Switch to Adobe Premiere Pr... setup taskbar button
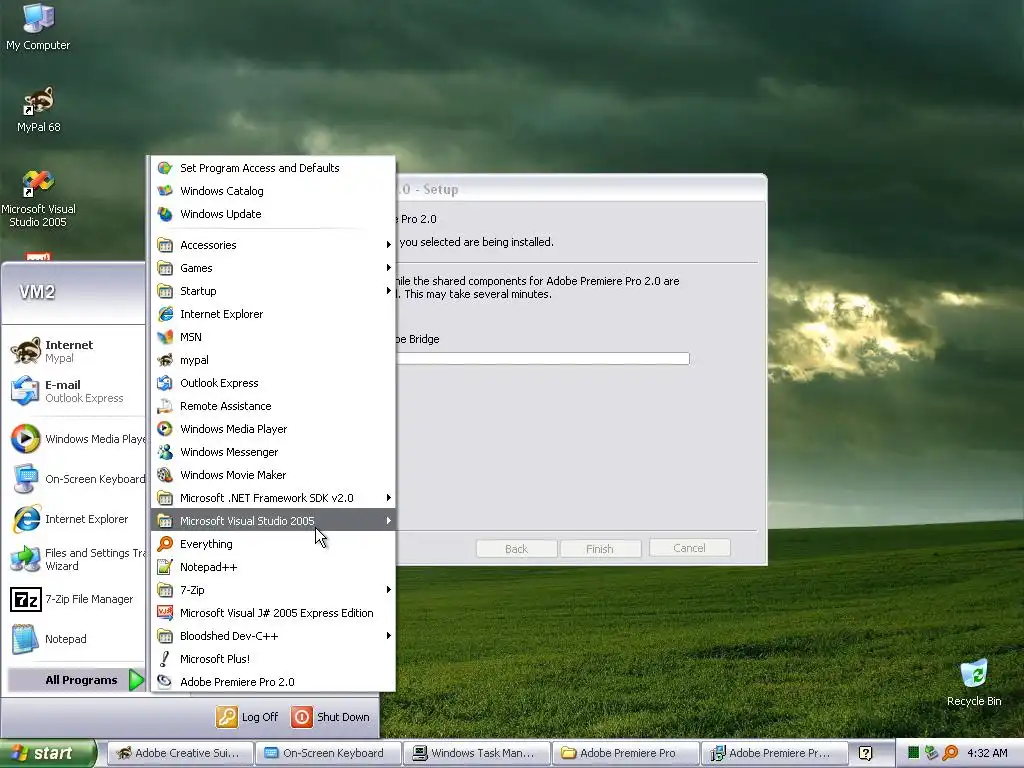 773,753
